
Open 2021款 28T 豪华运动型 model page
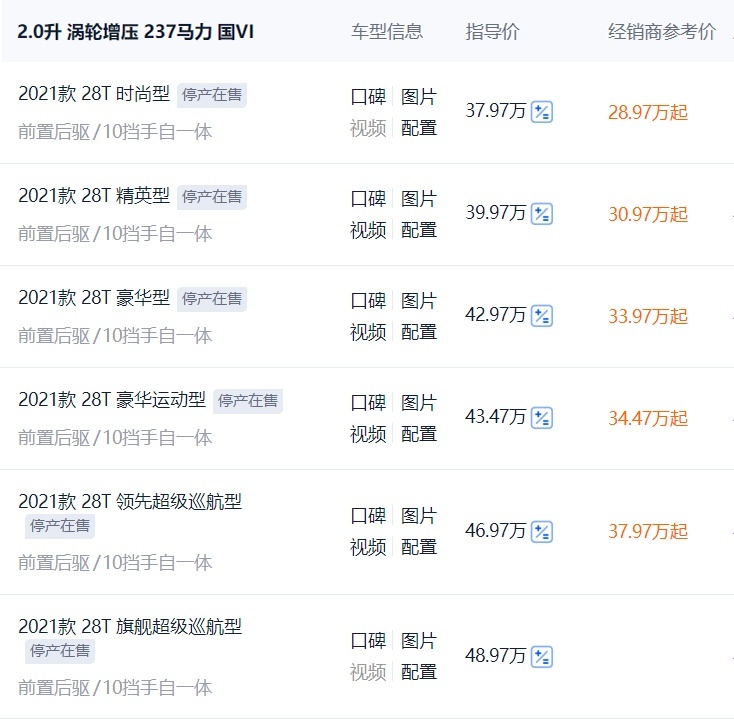111,400
